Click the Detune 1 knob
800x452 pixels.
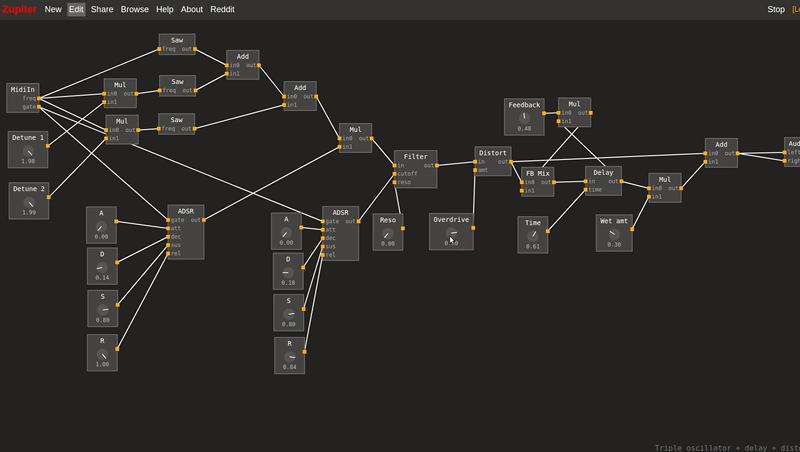pos(28,150)
